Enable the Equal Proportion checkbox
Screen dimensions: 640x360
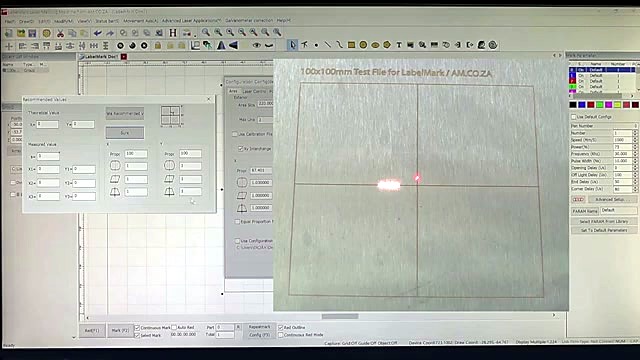(x=237, y=222)
